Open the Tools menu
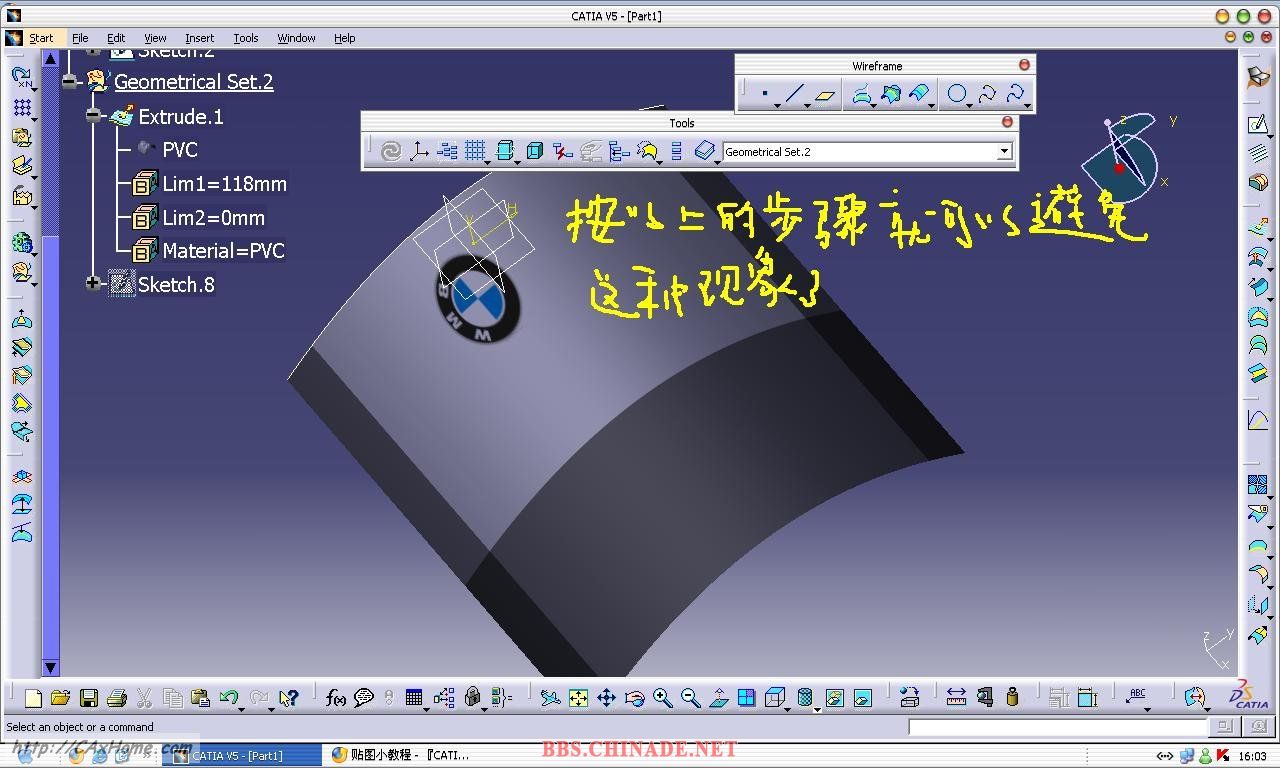1280x768 pixels. pos(245,38)
